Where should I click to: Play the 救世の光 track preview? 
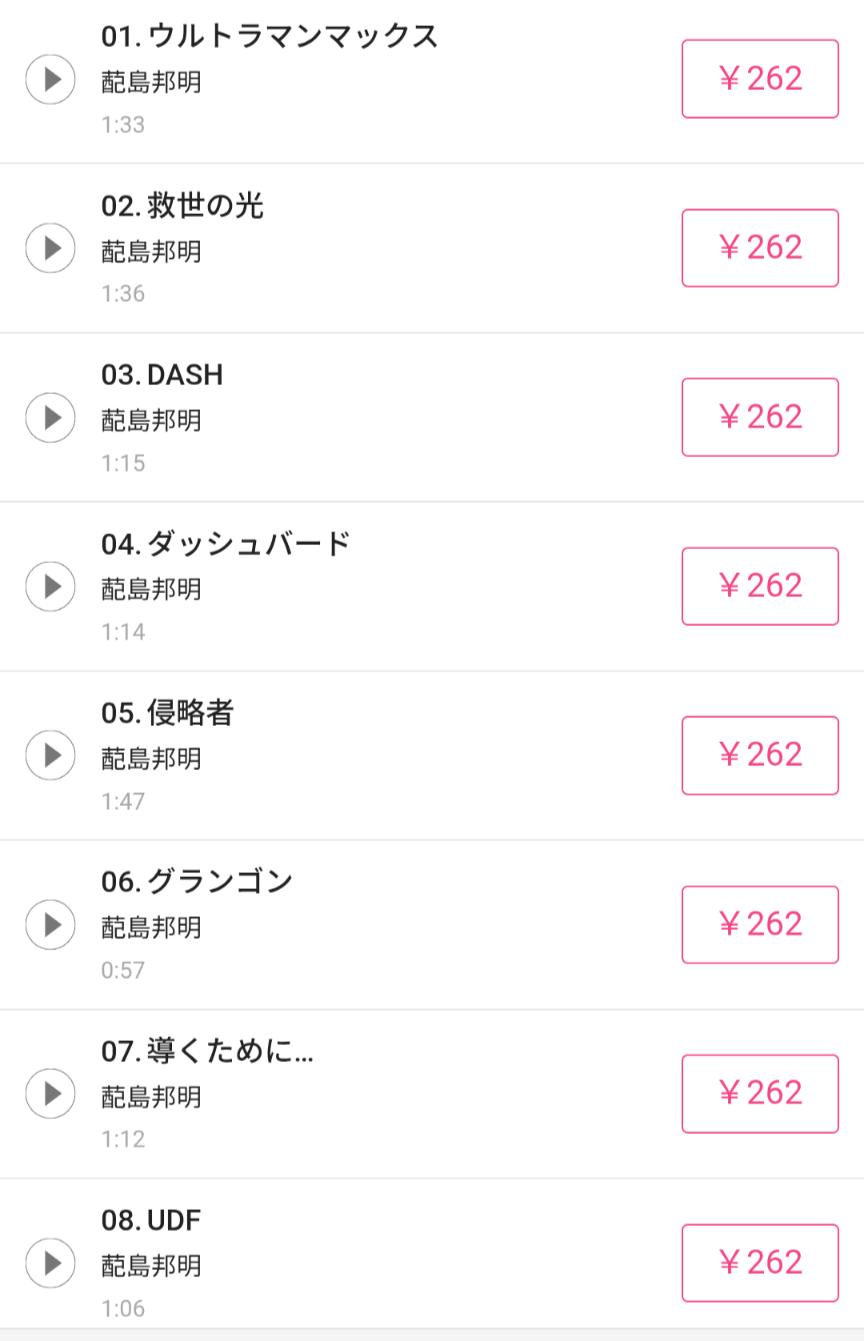[50, 248]
